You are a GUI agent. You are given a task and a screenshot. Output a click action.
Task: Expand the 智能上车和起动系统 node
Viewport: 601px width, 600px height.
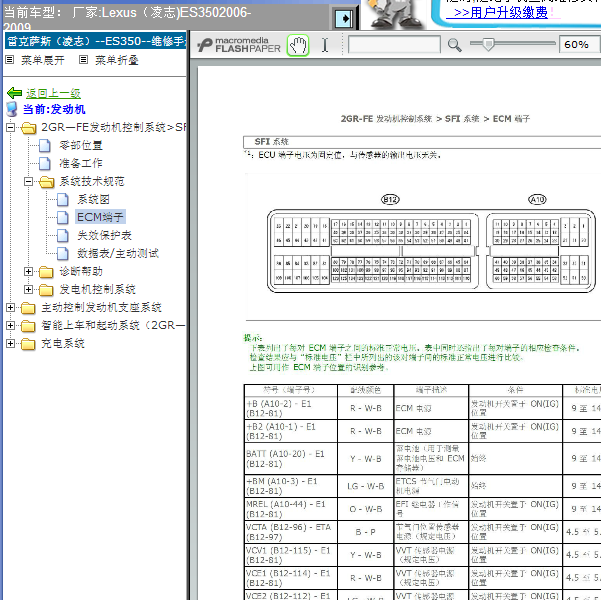click(11, 325)
